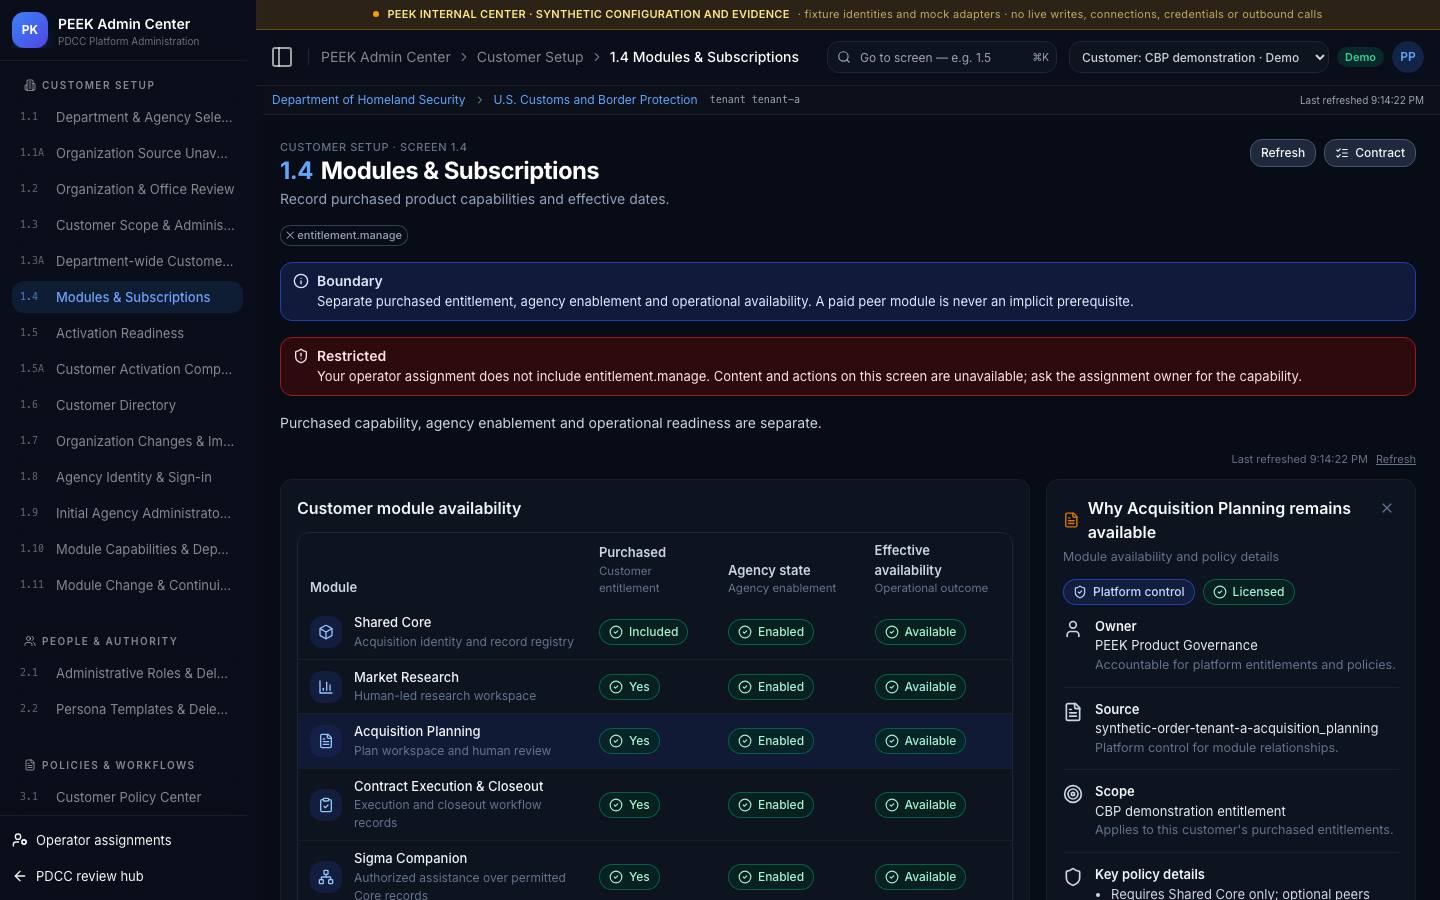Open Module Change & Continuity nav item
Screen dimensions: 1440x900
128,585
